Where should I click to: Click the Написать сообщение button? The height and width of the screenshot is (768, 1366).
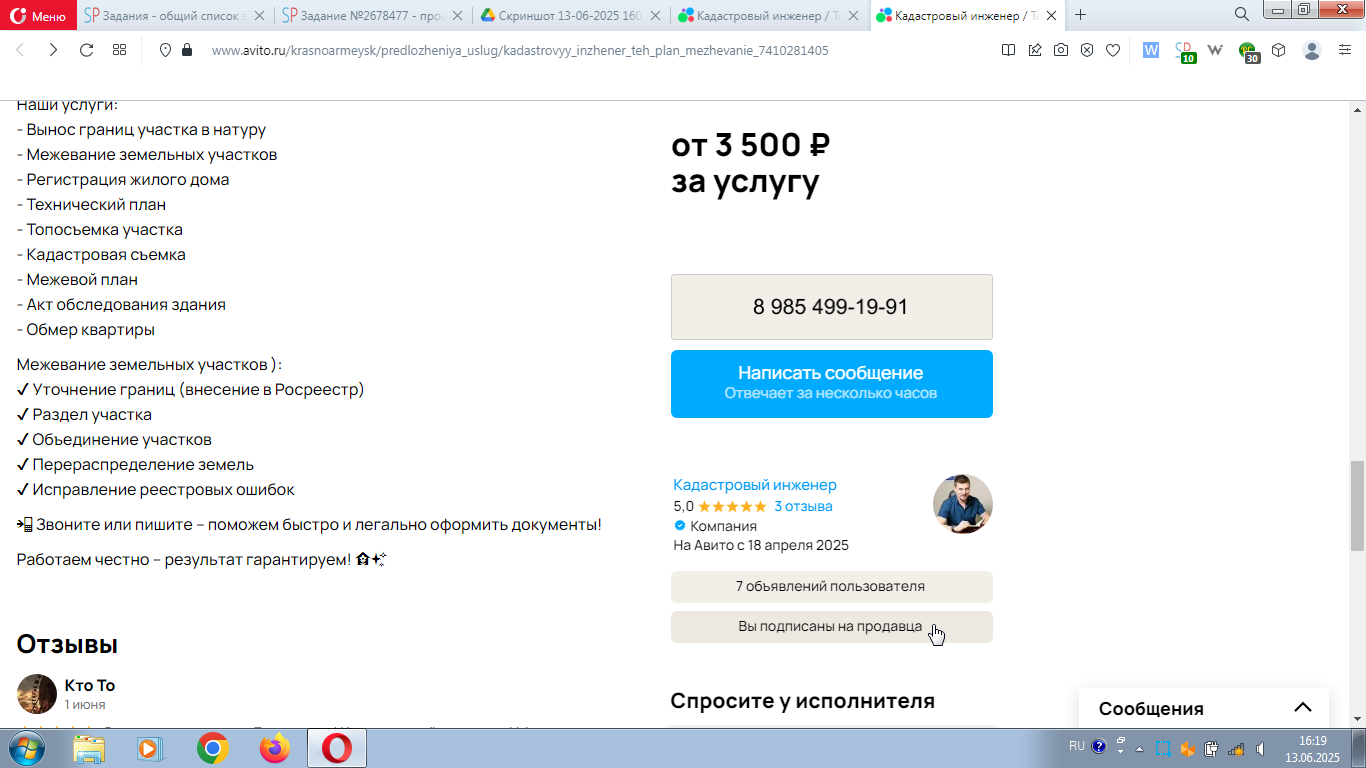click(832, 383)
